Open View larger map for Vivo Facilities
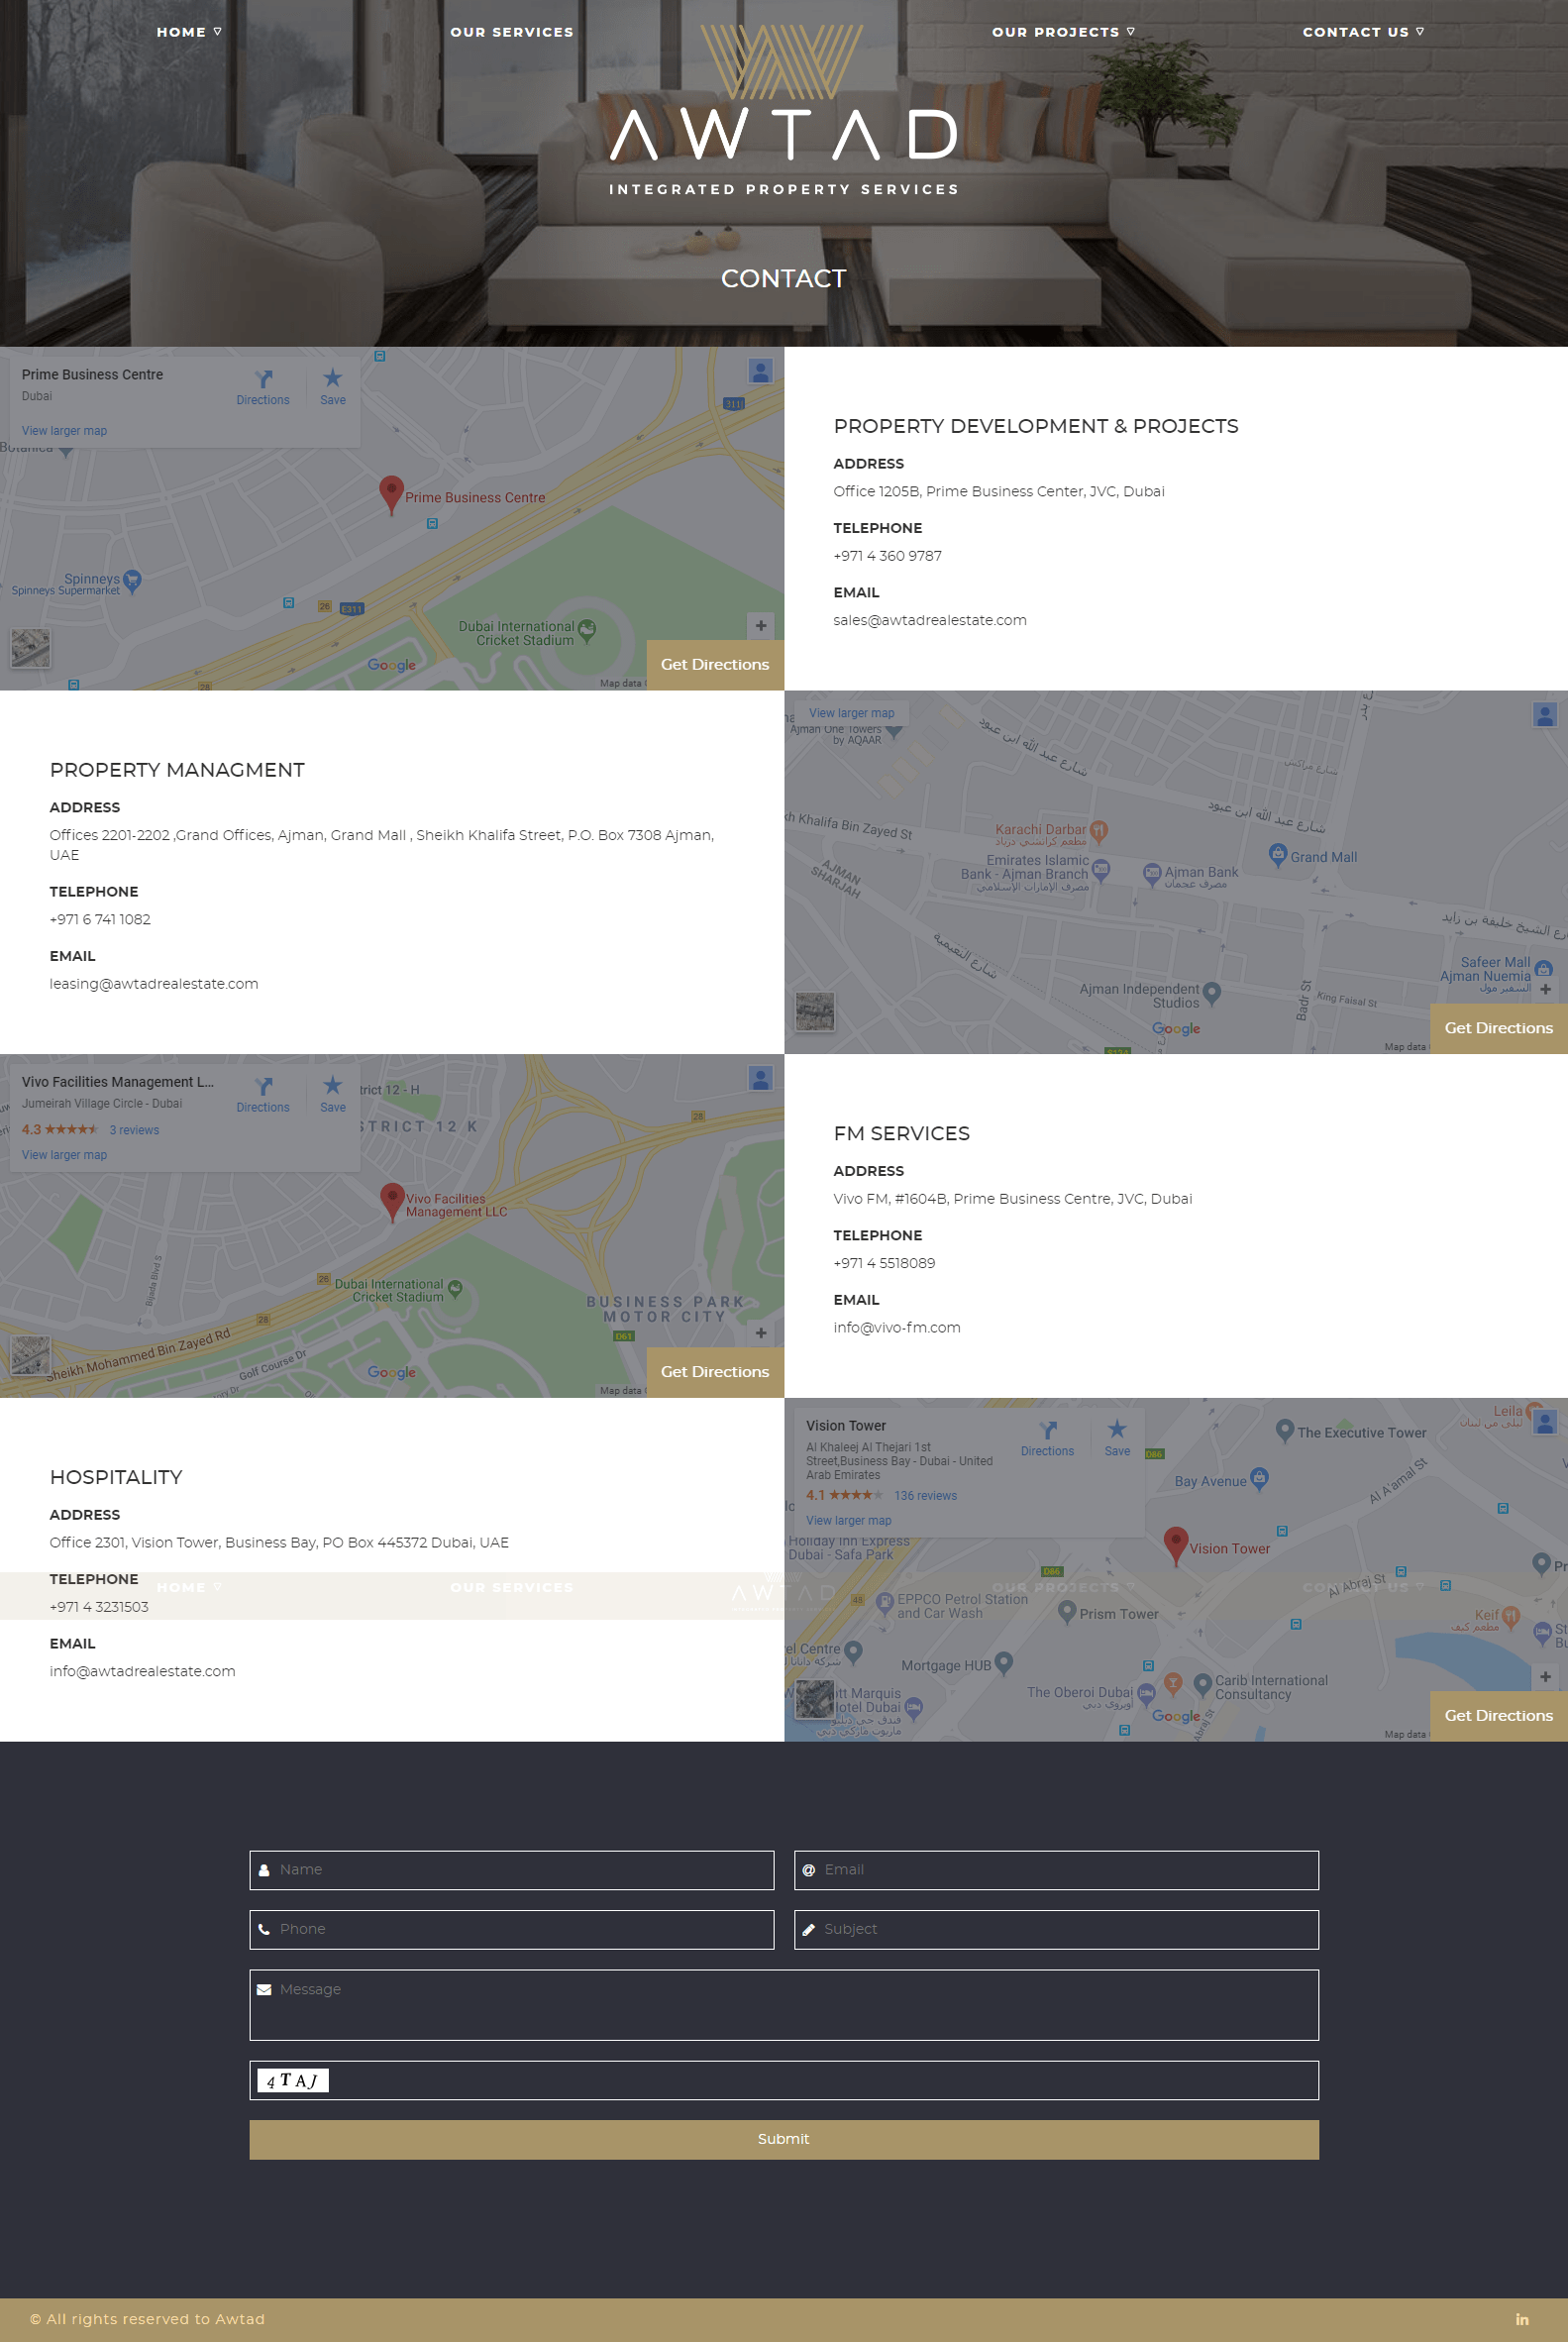The image size is (1568, 2342). click(64, 1155)
